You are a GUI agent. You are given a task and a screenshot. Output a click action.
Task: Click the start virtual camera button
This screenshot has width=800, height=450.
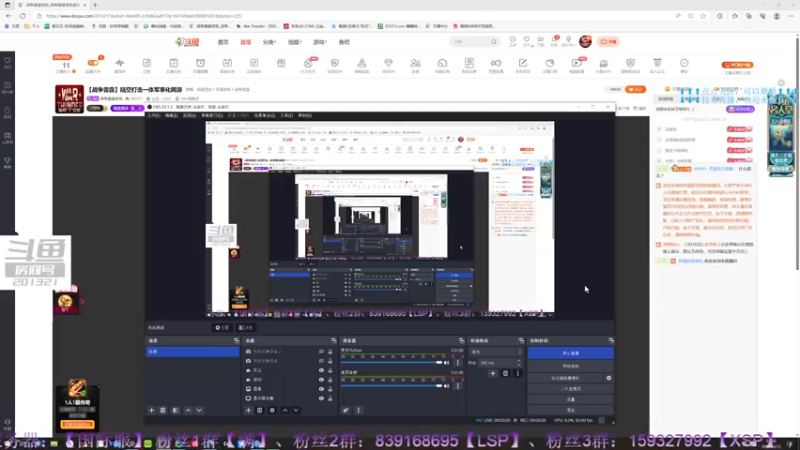pyautogui.click(x=565, y=378)
